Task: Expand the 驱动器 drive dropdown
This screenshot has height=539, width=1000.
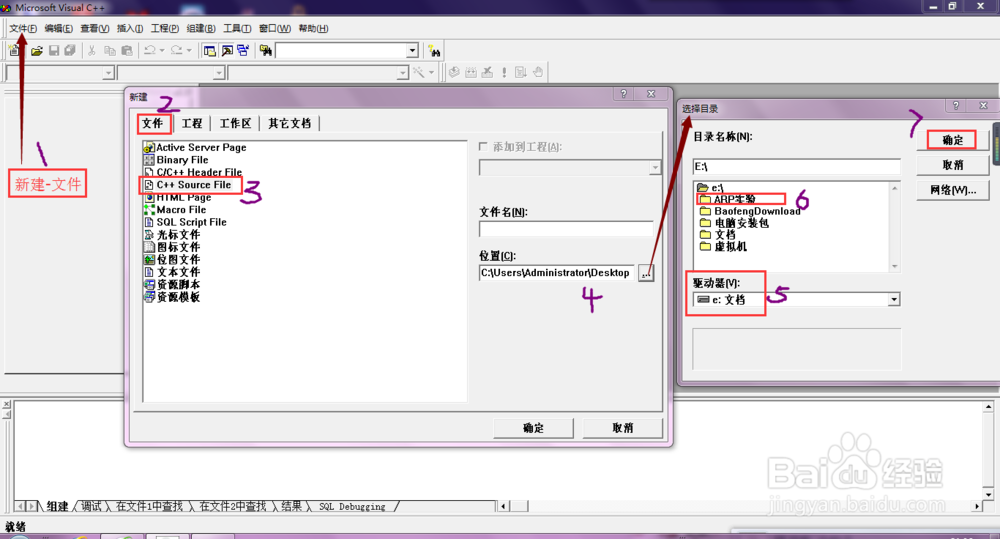Action: click(894, 299)
